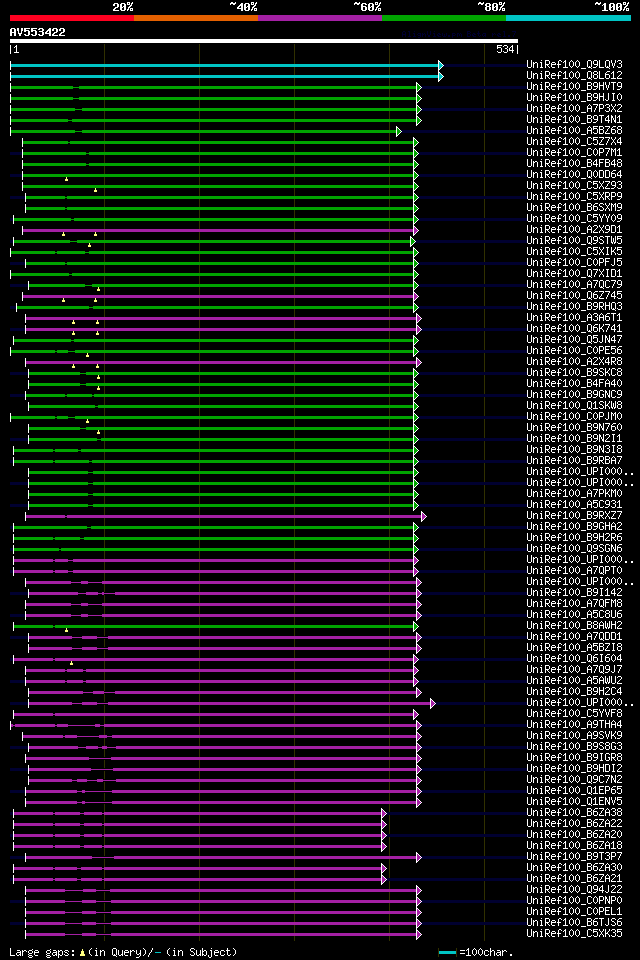The height and width of the screenshot is (960, 640).
Task: Click the UniRef100_A3A6T1 label
Action: tap(574, 318)
